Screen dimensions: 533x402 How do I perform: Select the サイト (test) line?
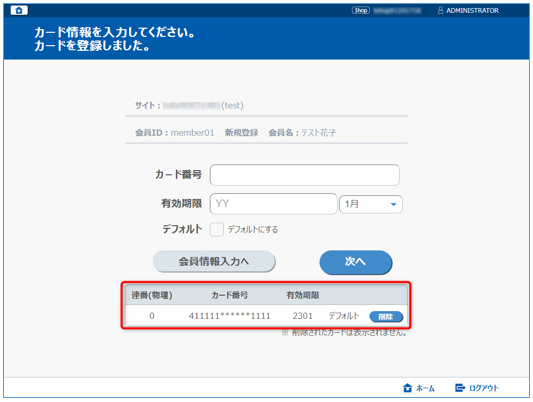click(x=189, y=105)
